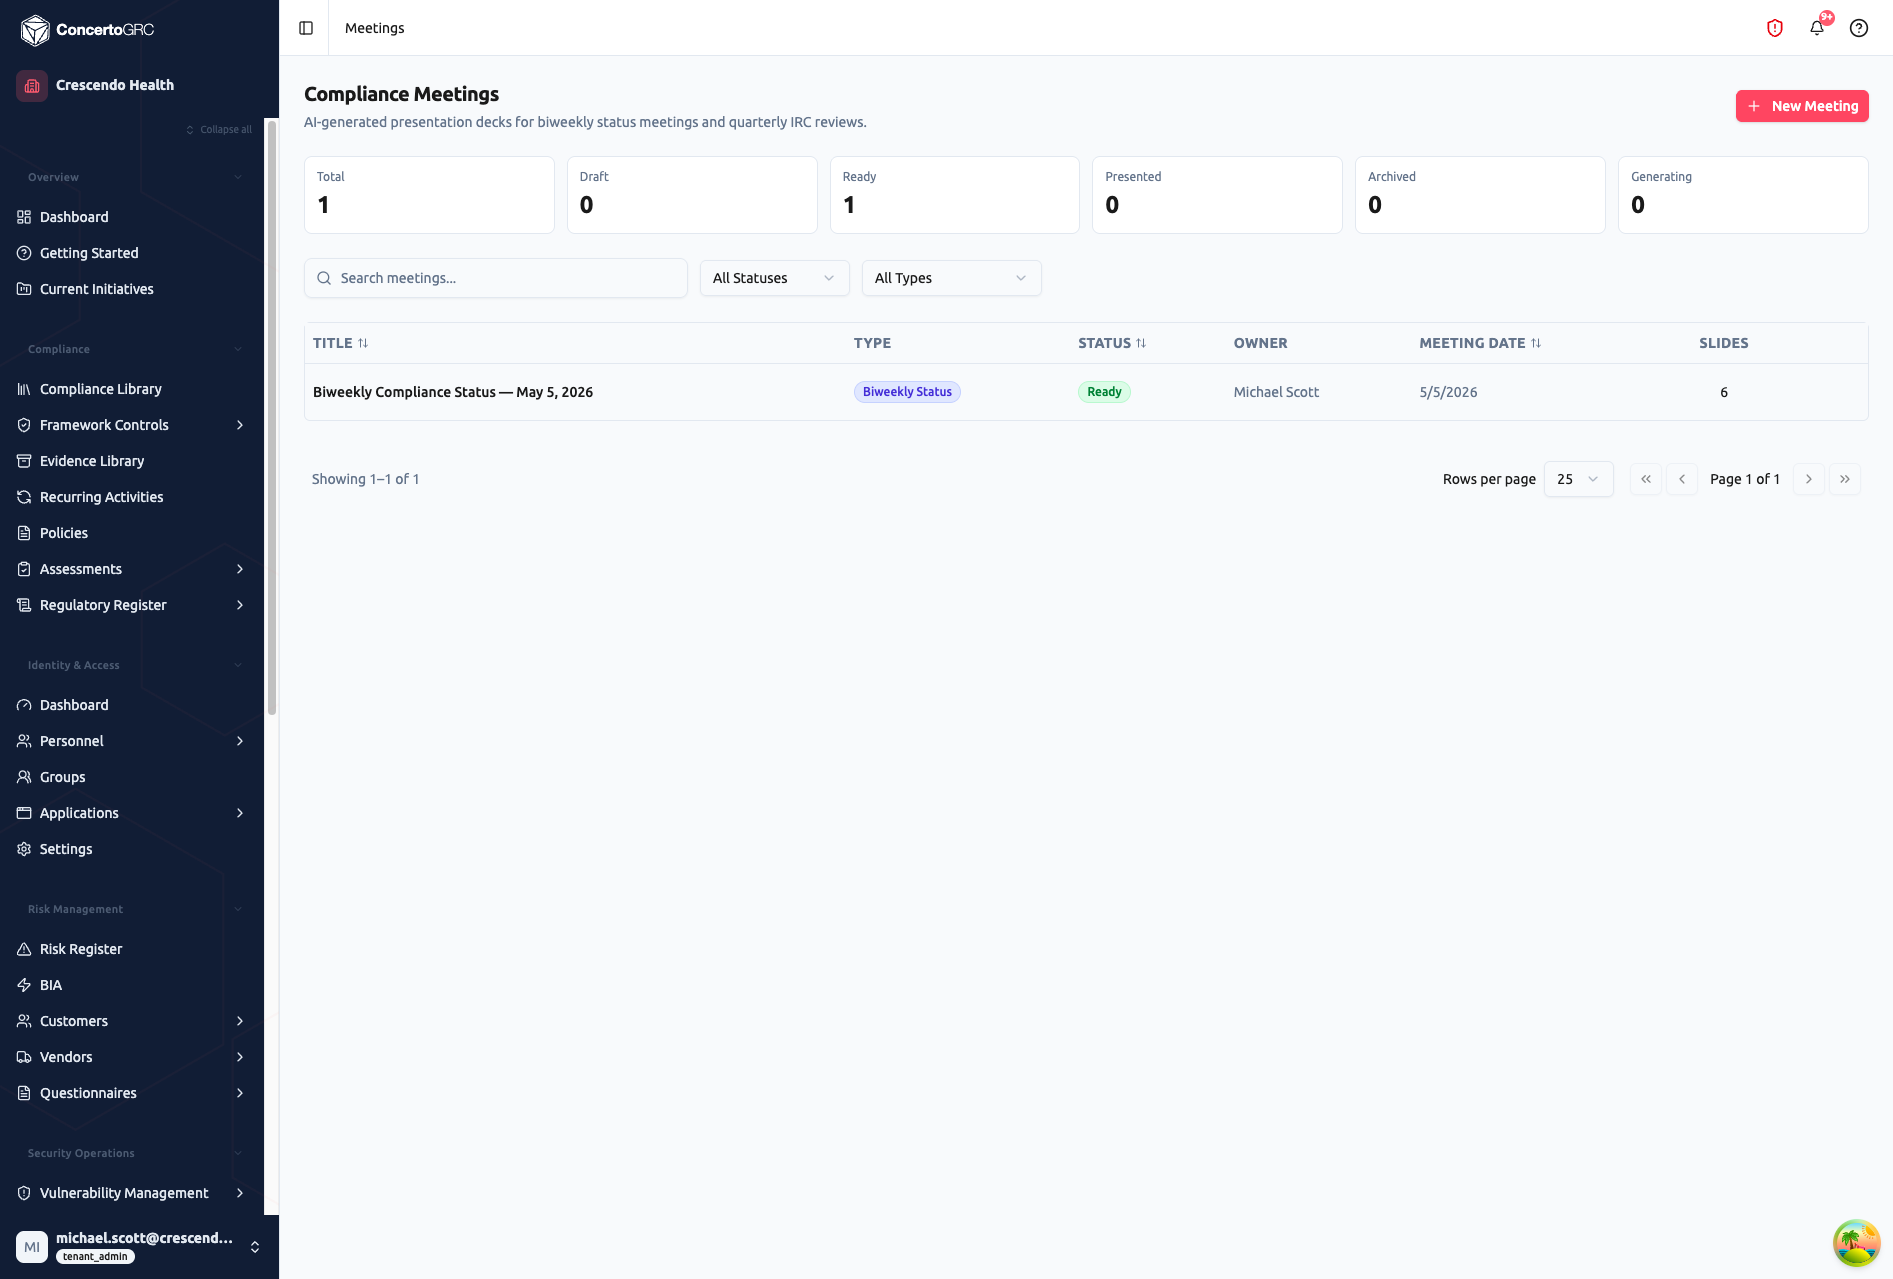
Task: Click the palm tree sunset floating icon
Action: tap(1856, 1243)
